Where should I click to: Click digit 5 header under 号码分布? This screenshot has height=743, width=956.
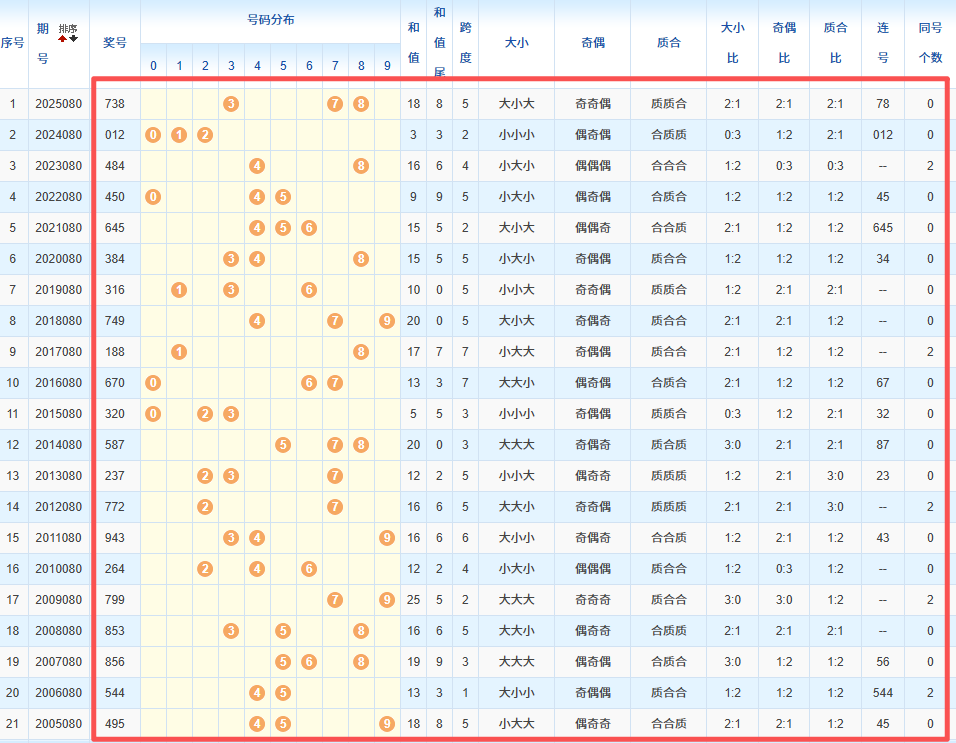pos(283,65)
